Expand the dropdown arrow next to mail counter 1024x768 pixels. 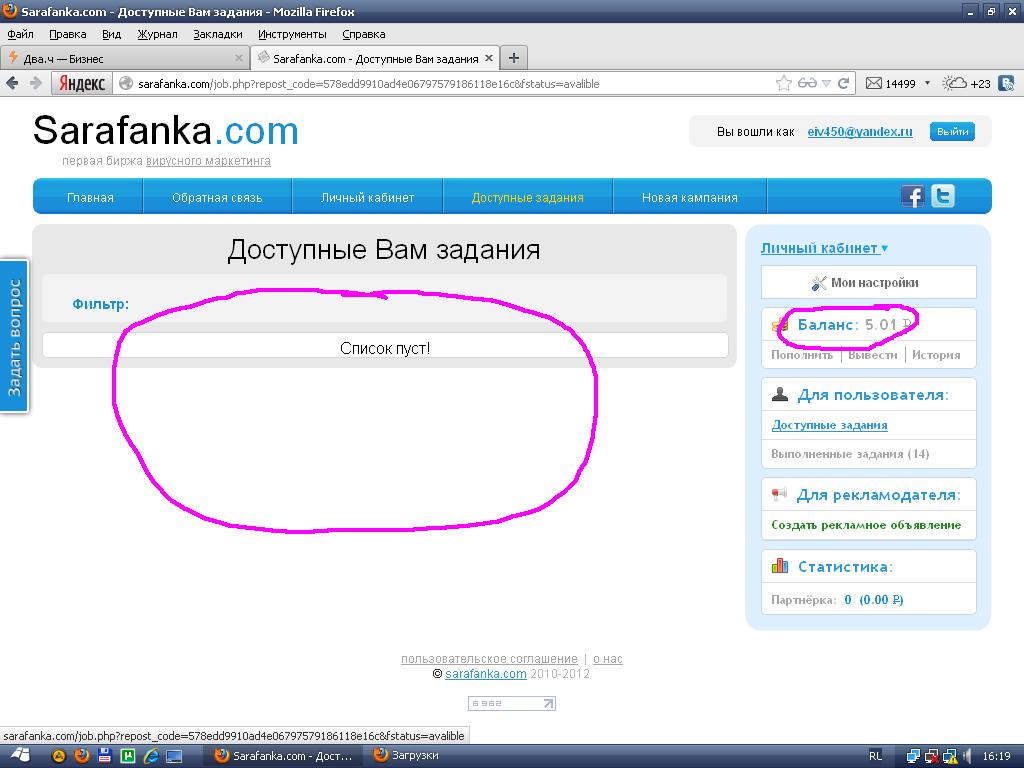click(x=927, y=83)
